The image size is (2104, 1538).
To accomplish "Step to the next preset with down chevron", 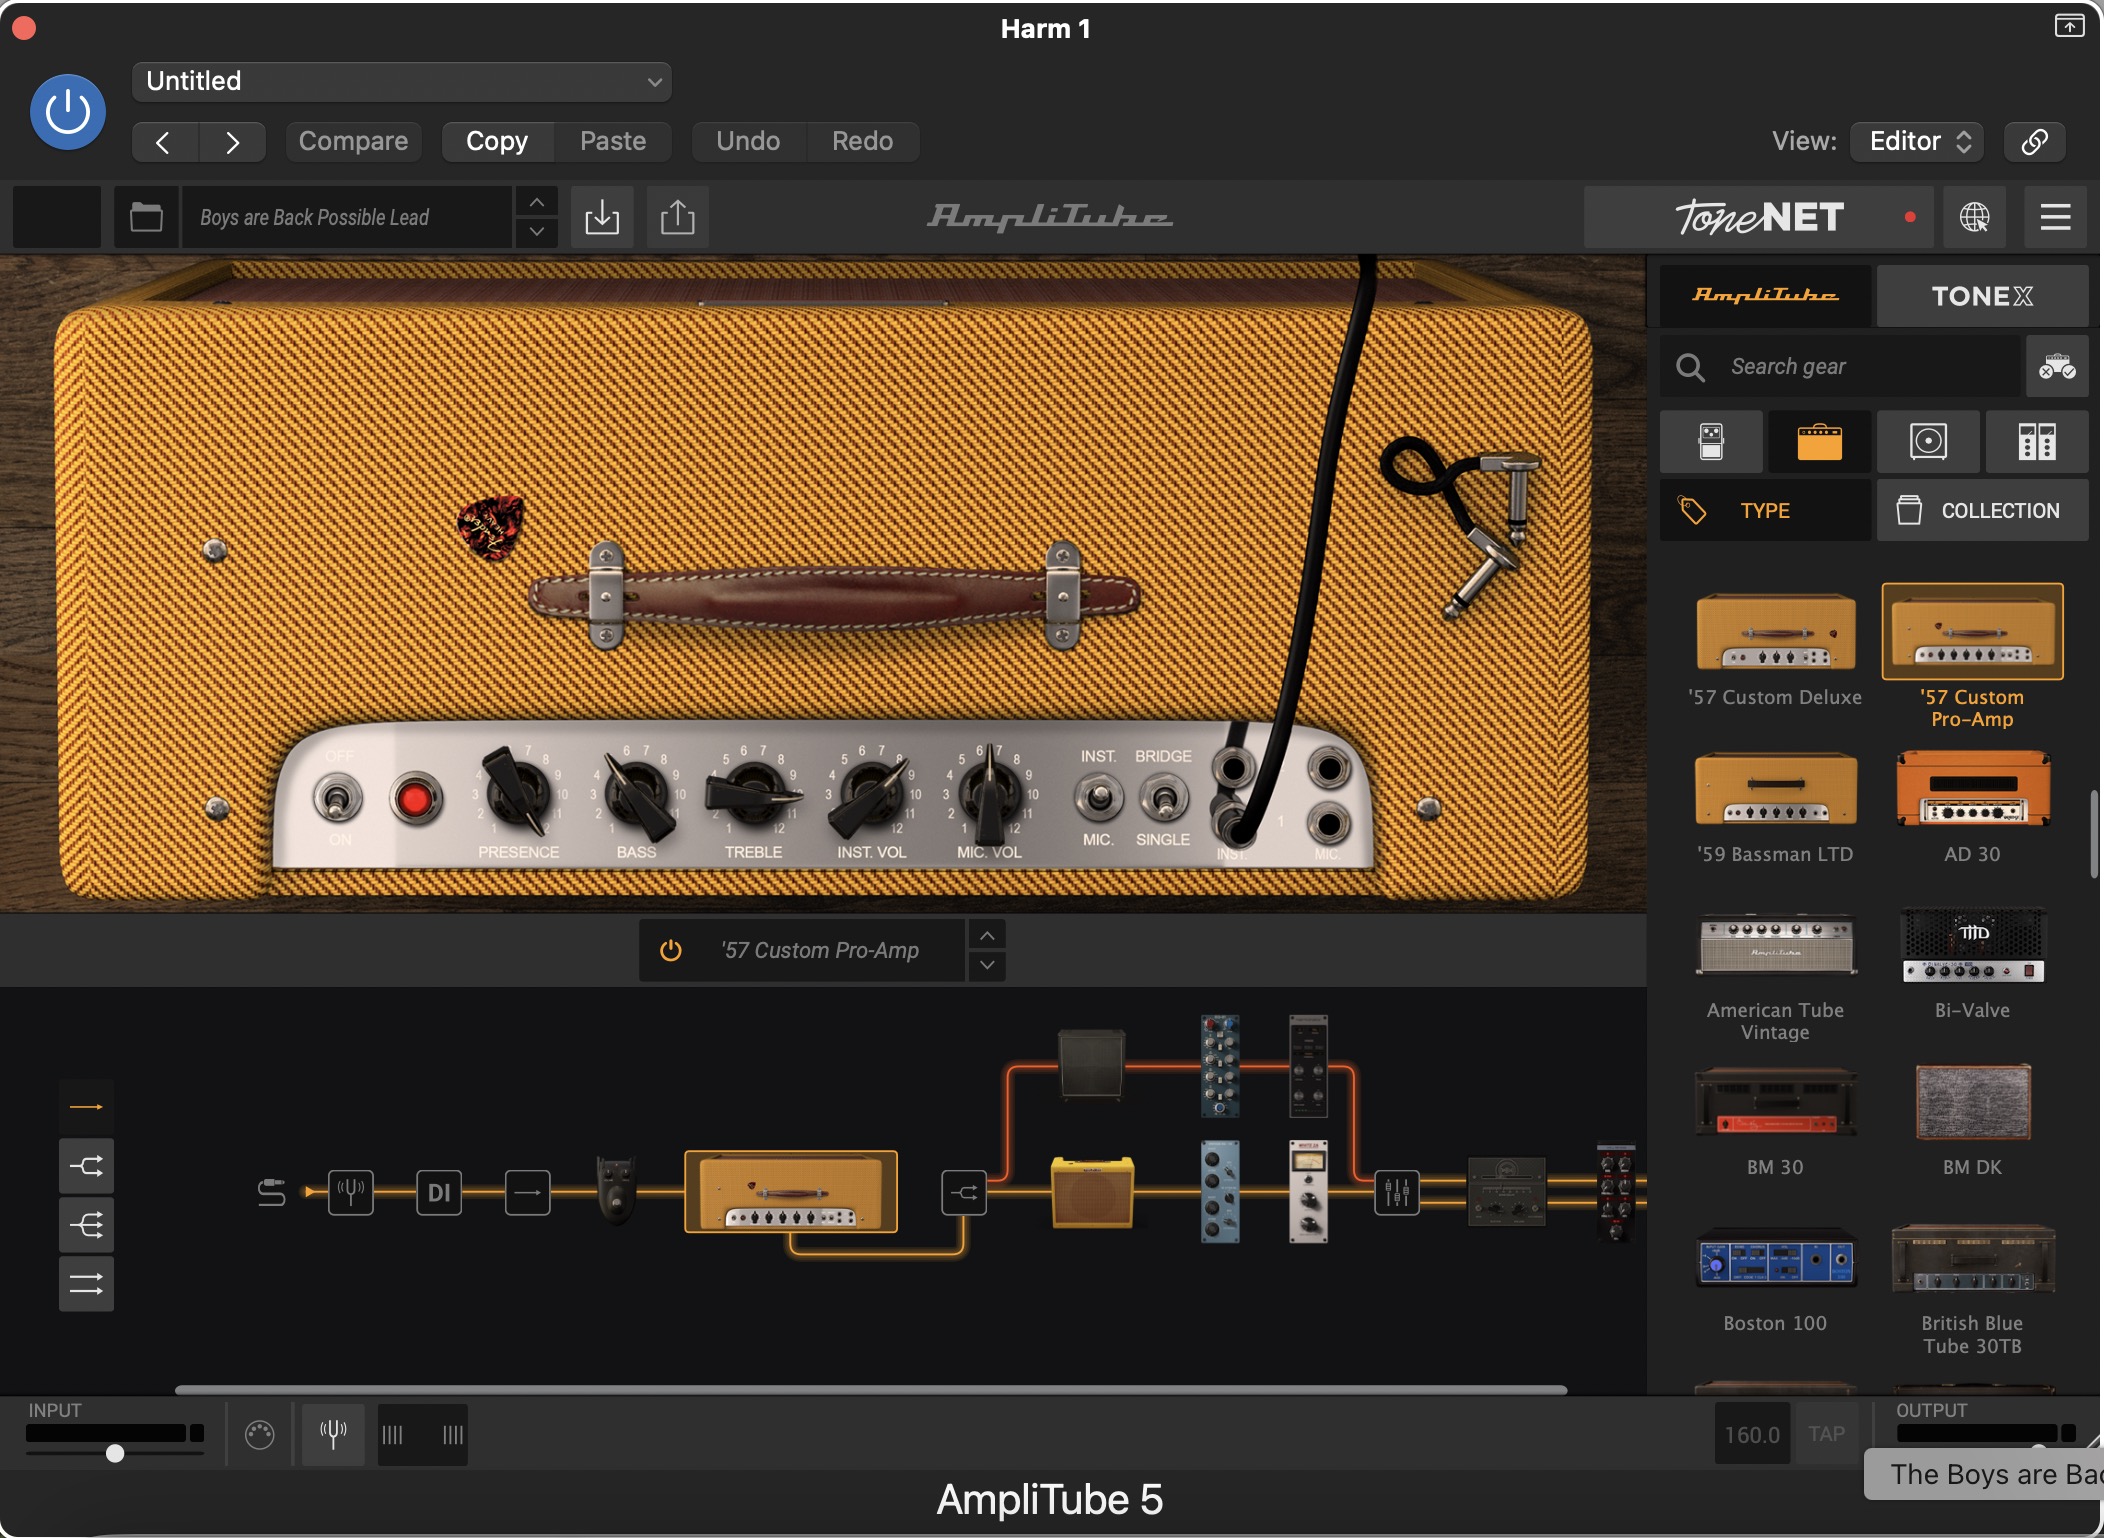I will (x=537, y=232).
